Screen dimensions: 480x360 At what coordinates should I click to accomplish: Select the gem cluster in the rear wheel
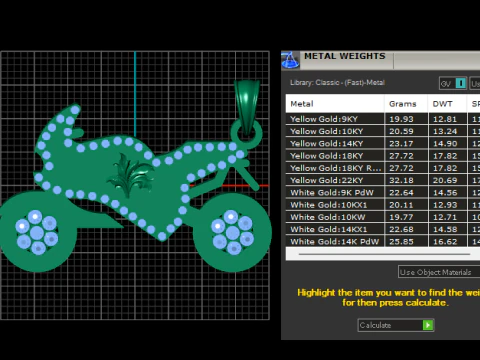(x=37, y=232)
